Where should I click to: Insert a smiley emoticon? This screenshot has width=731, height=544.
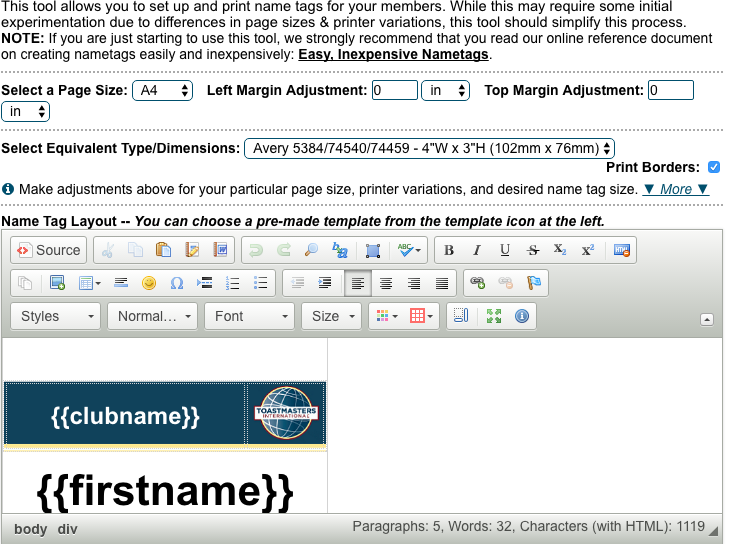(x=149, y=283)
